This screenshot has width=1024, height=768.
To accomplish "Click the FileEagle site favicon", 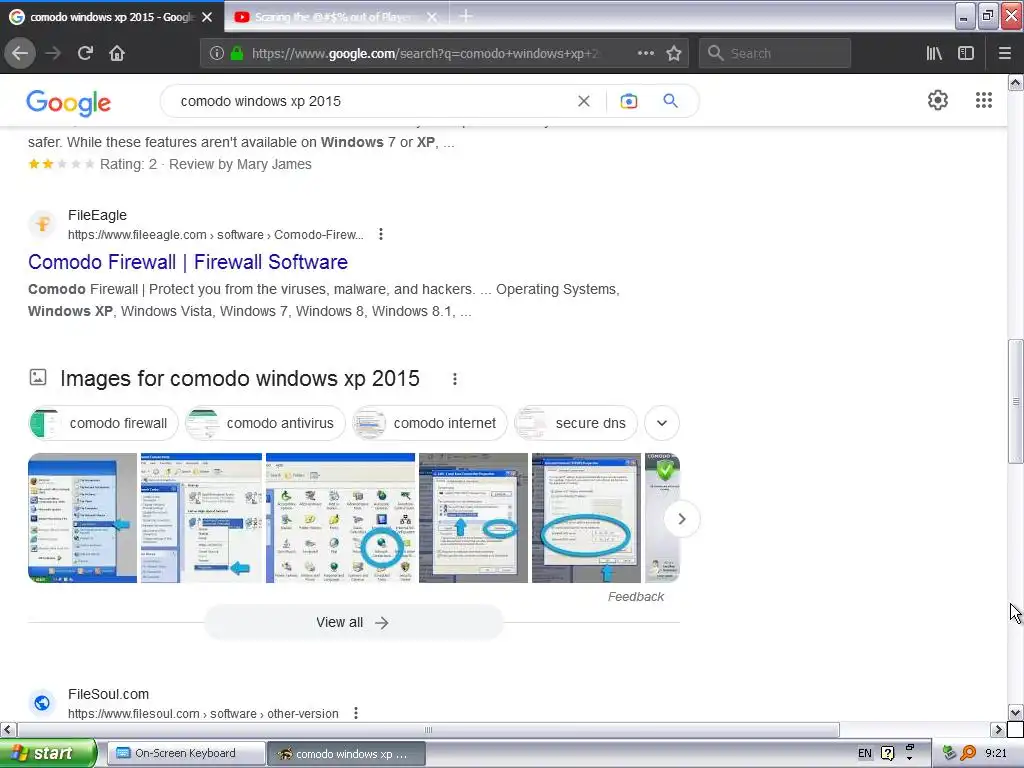I will (42, 225).
